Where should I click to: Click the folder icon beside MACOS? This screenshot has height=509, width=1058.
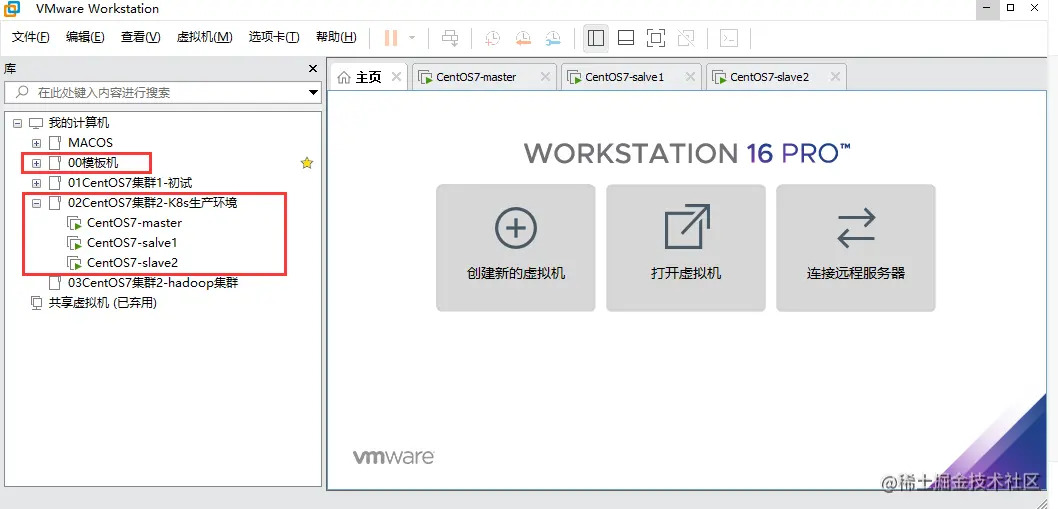(x=55, y=143)
